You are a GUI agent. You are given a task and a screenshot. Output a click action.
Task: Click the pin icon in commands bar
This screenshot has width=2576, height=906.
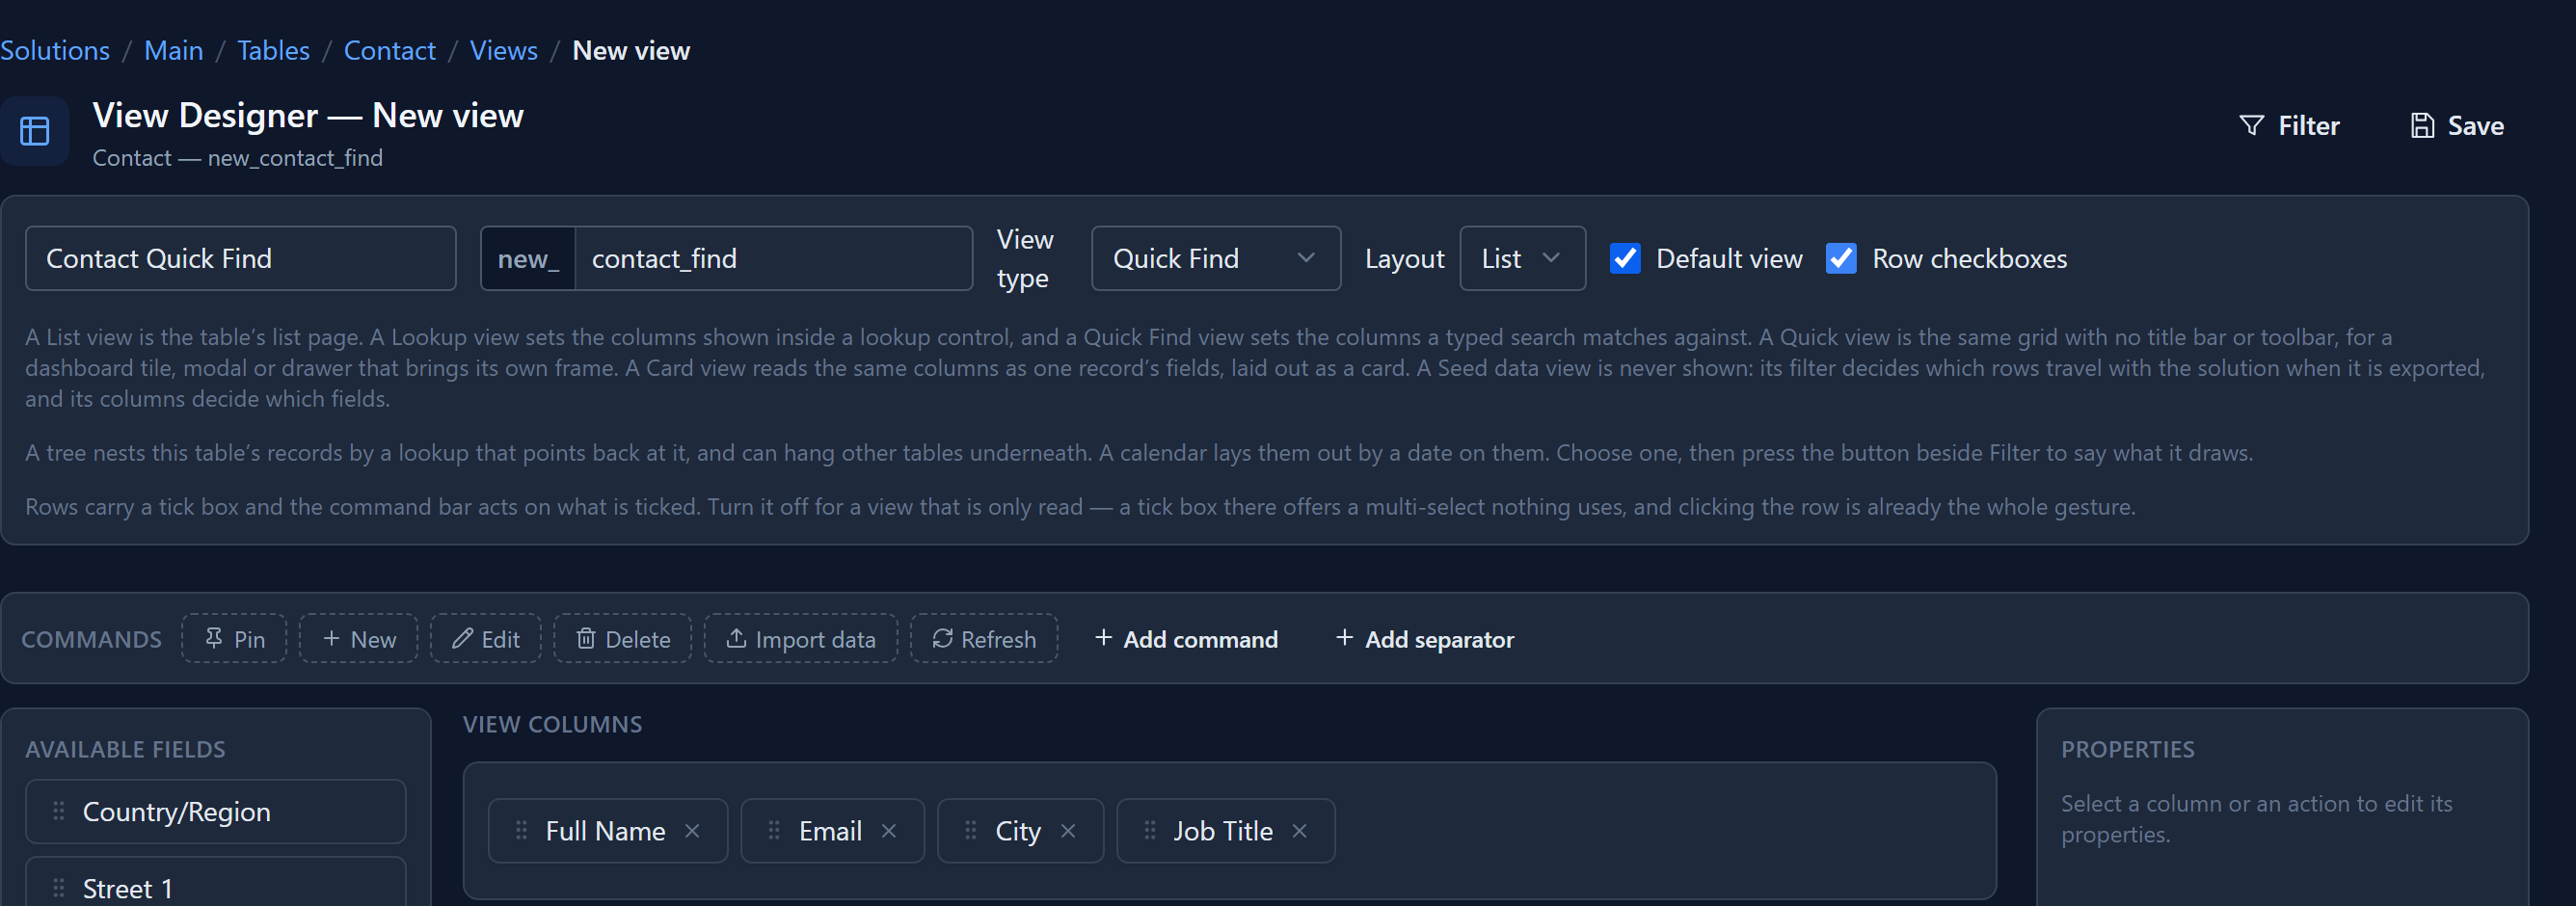point(213,638)
